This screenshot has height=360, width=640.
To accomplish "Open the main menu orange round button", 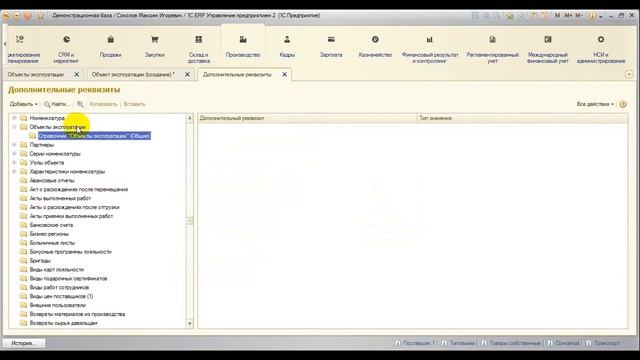I will (x=6, y=16).
